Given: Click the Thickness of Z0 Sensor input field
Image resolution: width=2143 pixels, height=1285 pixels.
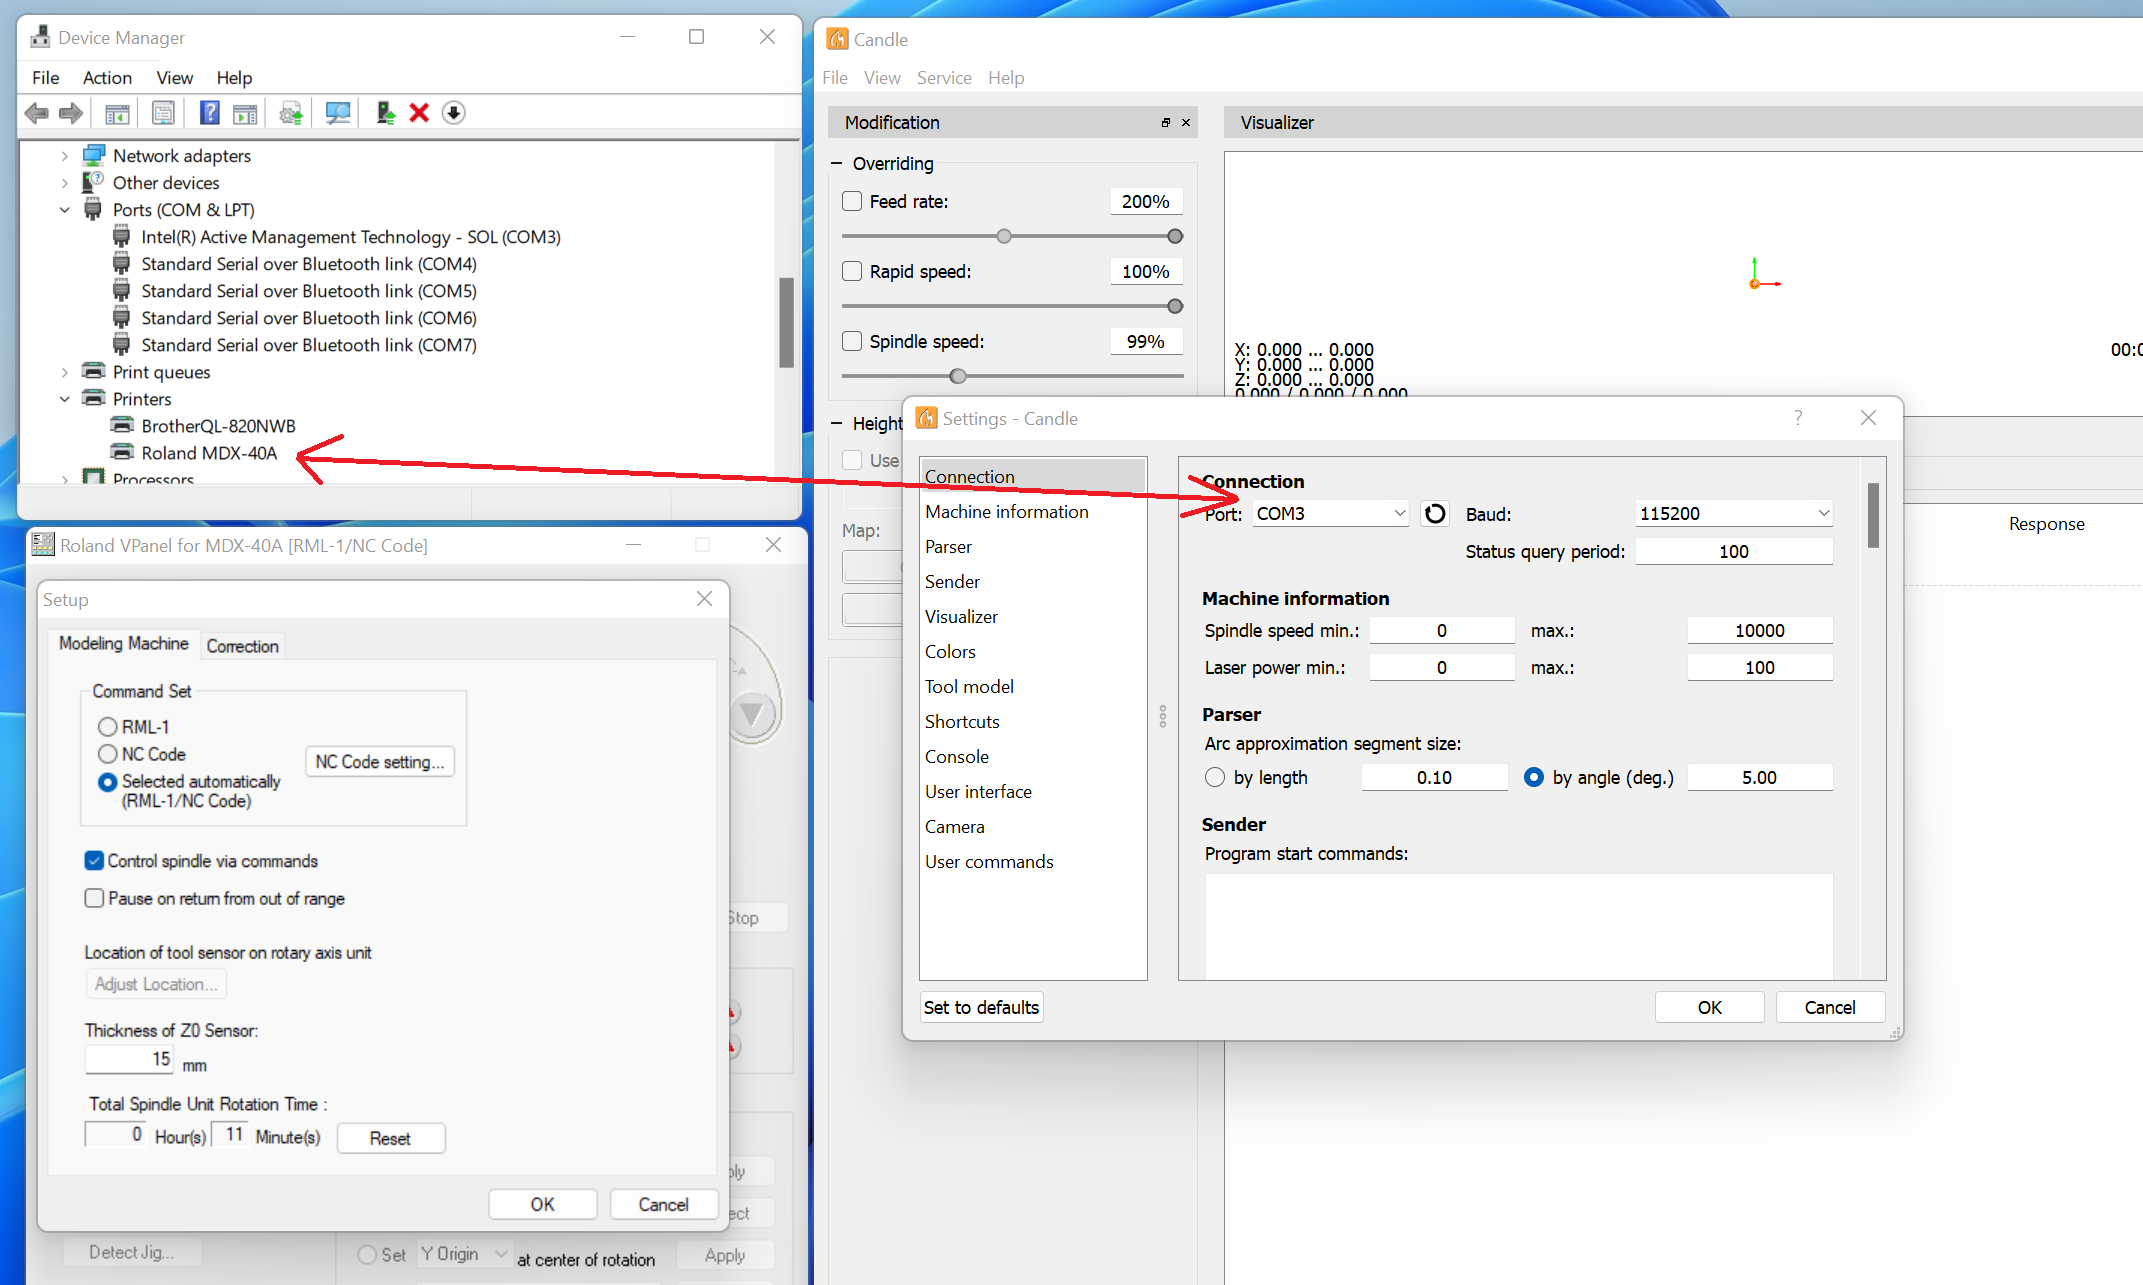Looking at the screenshot, I should [x=130, y=1059].
